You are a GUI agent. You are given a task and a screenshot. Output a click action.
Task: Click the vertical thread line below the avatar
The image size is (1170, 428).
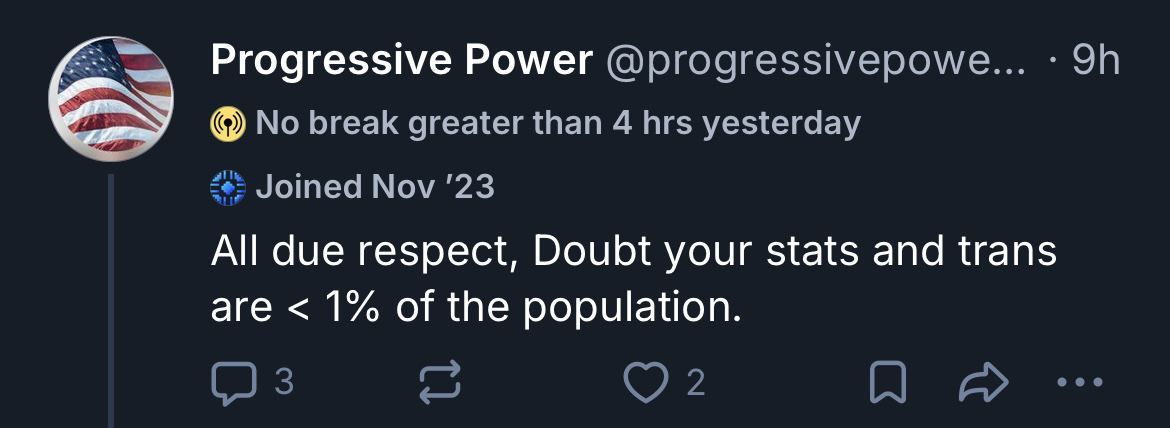(x=111, y=300)
